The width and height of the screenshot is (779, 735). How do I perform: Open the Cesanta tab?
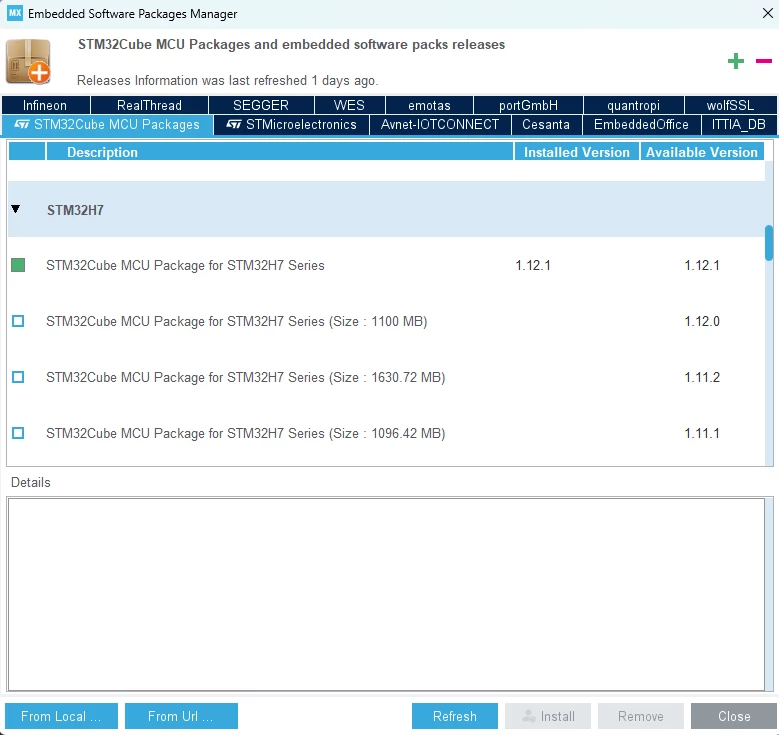[x=546, y=125]
